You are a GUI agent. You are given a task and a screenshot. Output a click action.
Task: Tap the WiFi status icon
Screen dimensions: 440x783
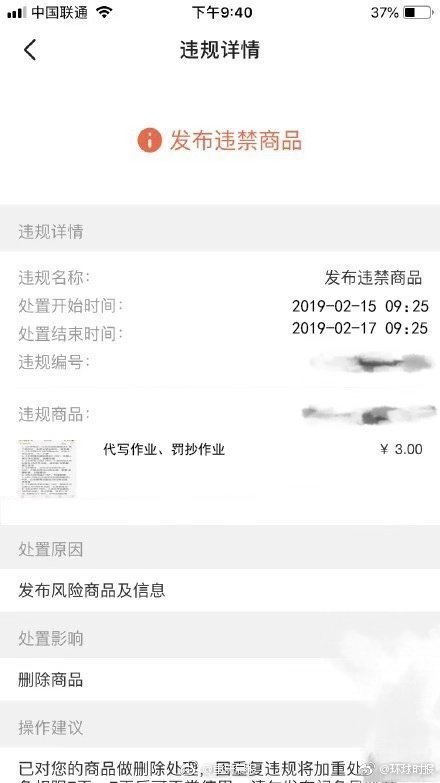(x=104, y=12)
